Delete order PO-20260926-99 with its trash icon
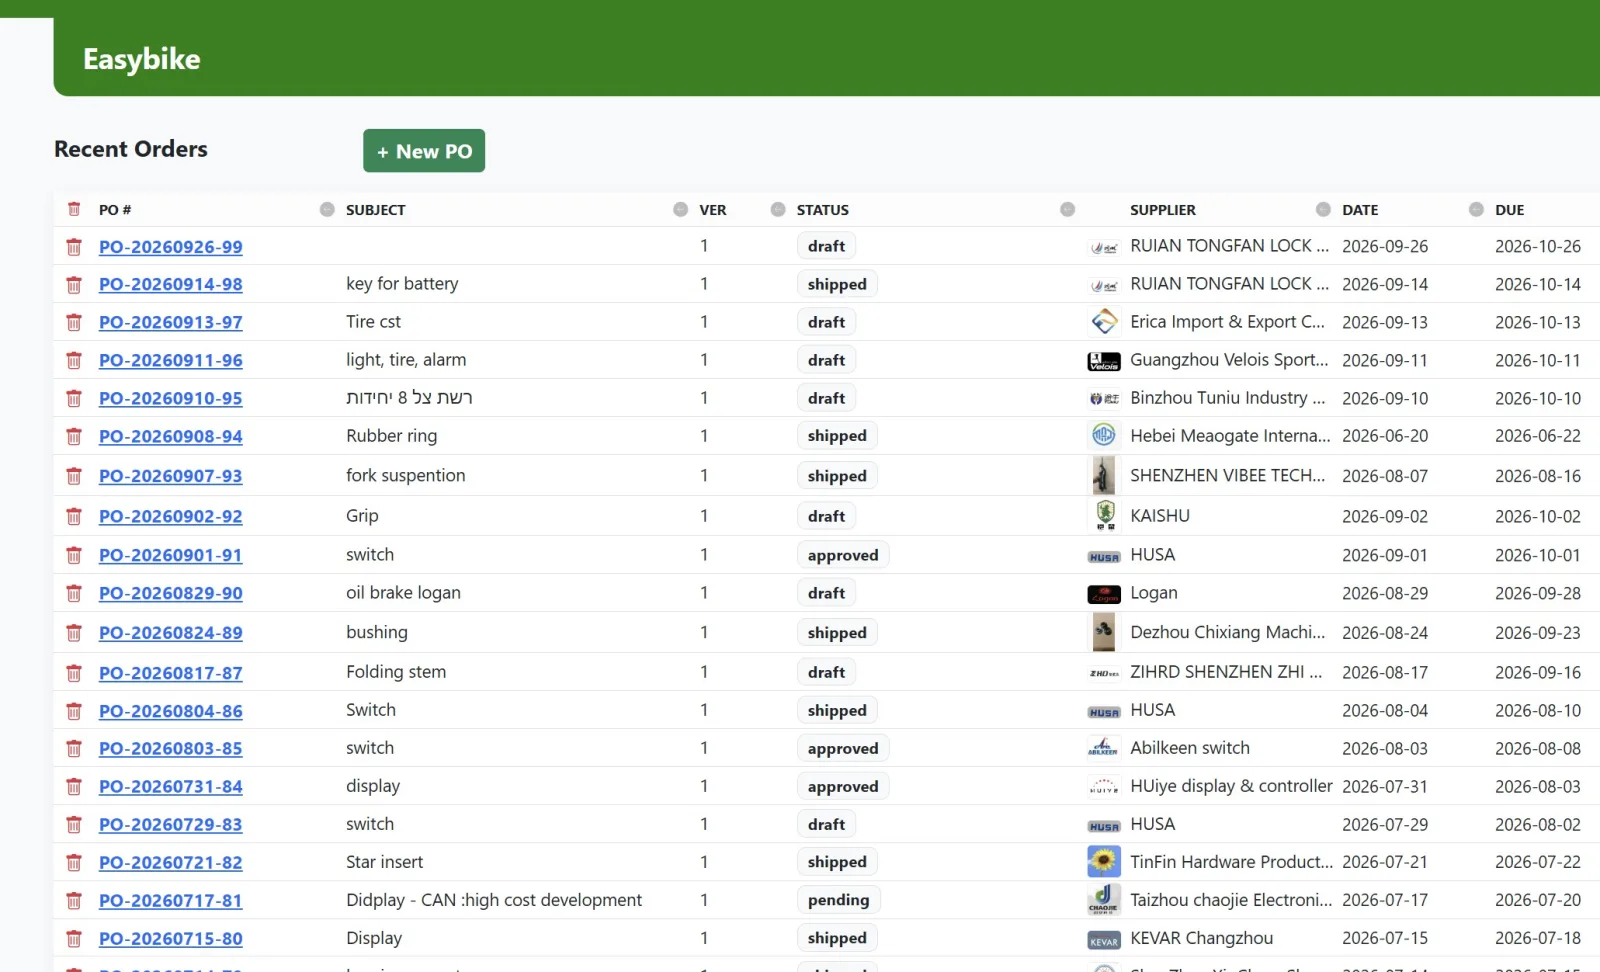1600x972 pixels. (x=74, y=247)
